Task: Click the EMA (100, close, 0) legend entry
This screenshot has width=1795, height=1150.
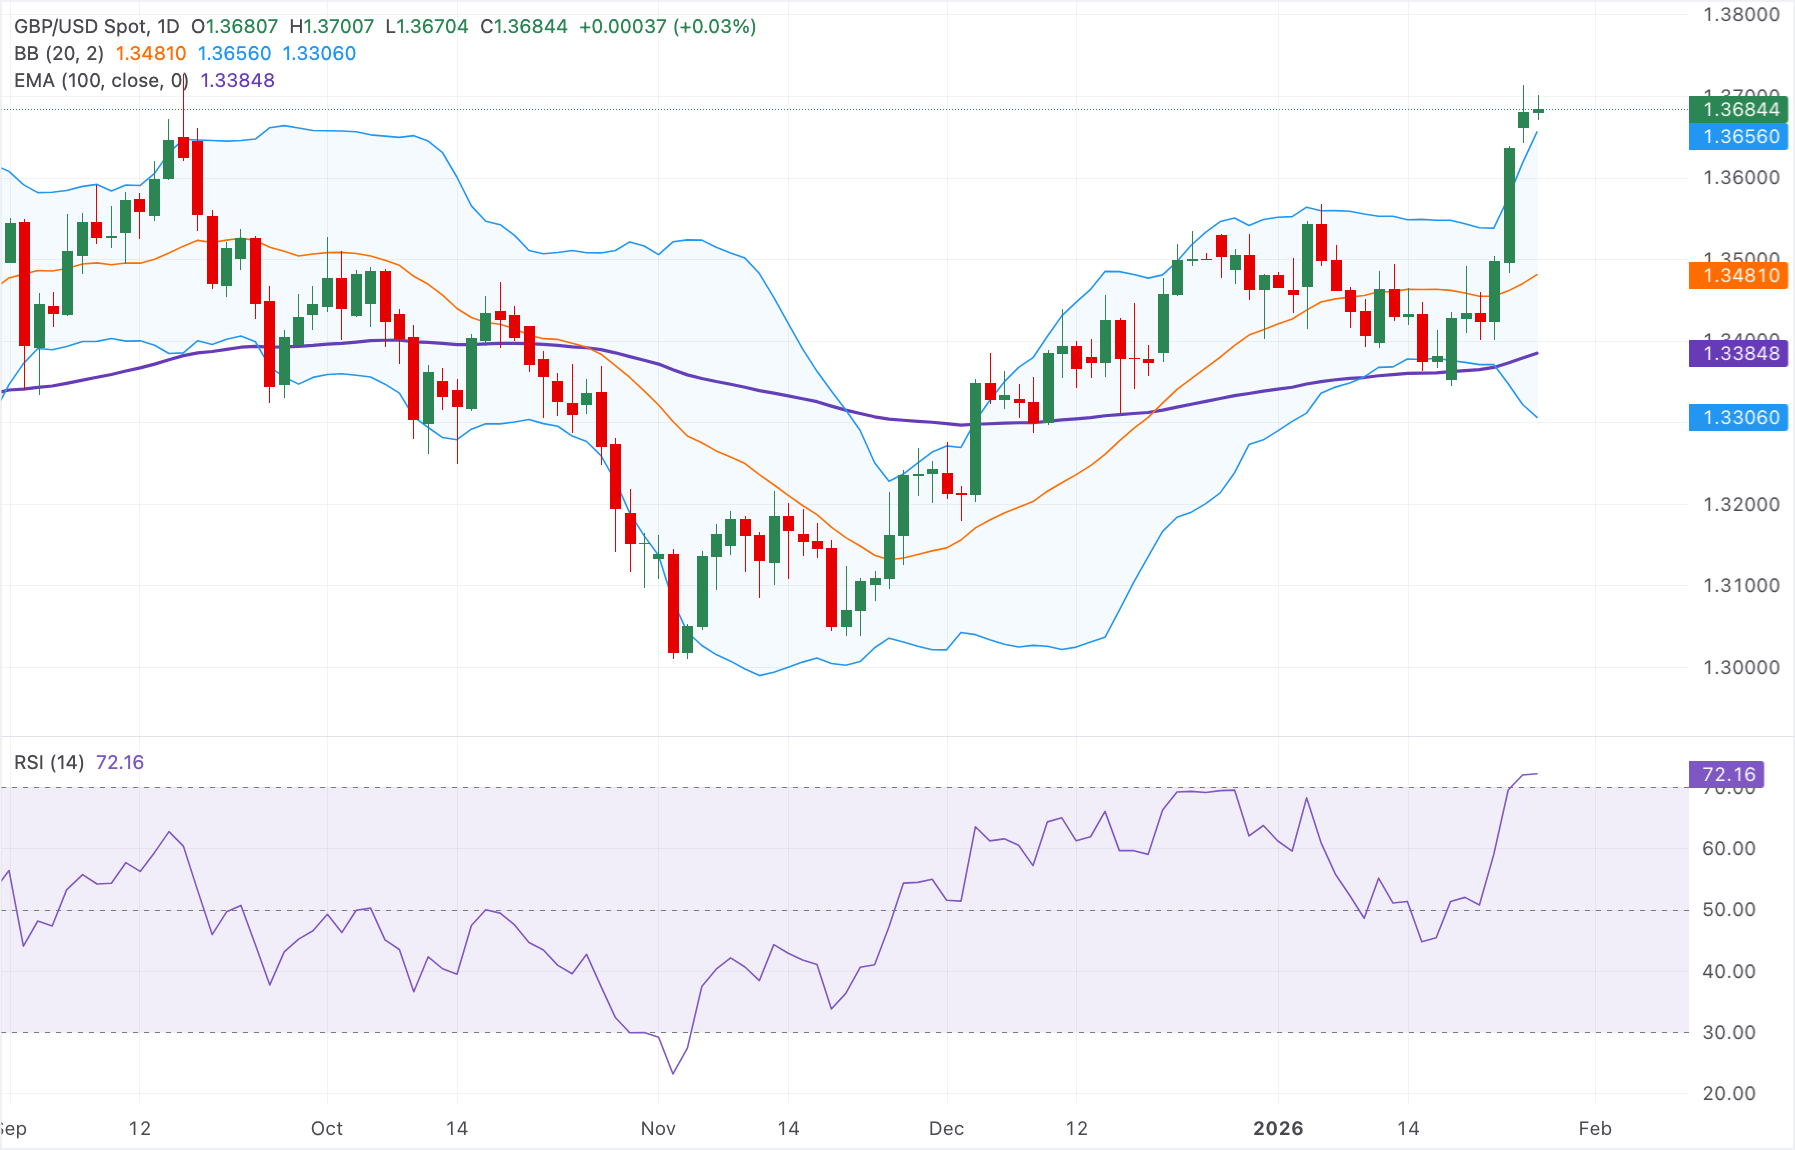Action: pyautogui.click(x=100, y=80)
